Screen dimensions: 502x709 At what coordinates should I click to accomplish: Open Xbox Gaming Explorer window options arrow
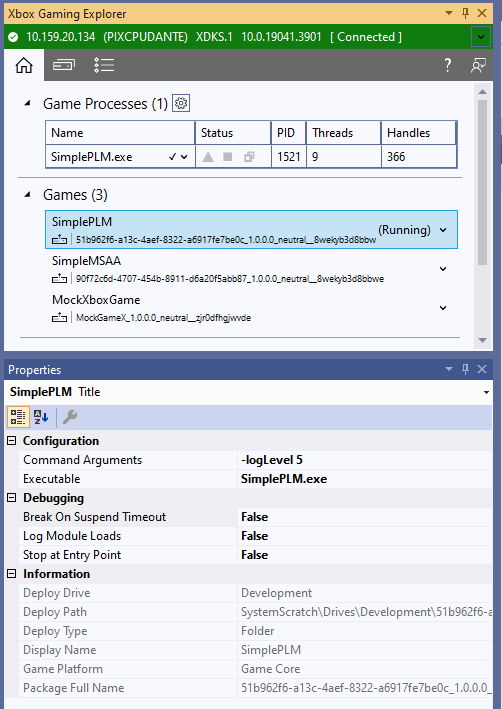pos(449,13)
